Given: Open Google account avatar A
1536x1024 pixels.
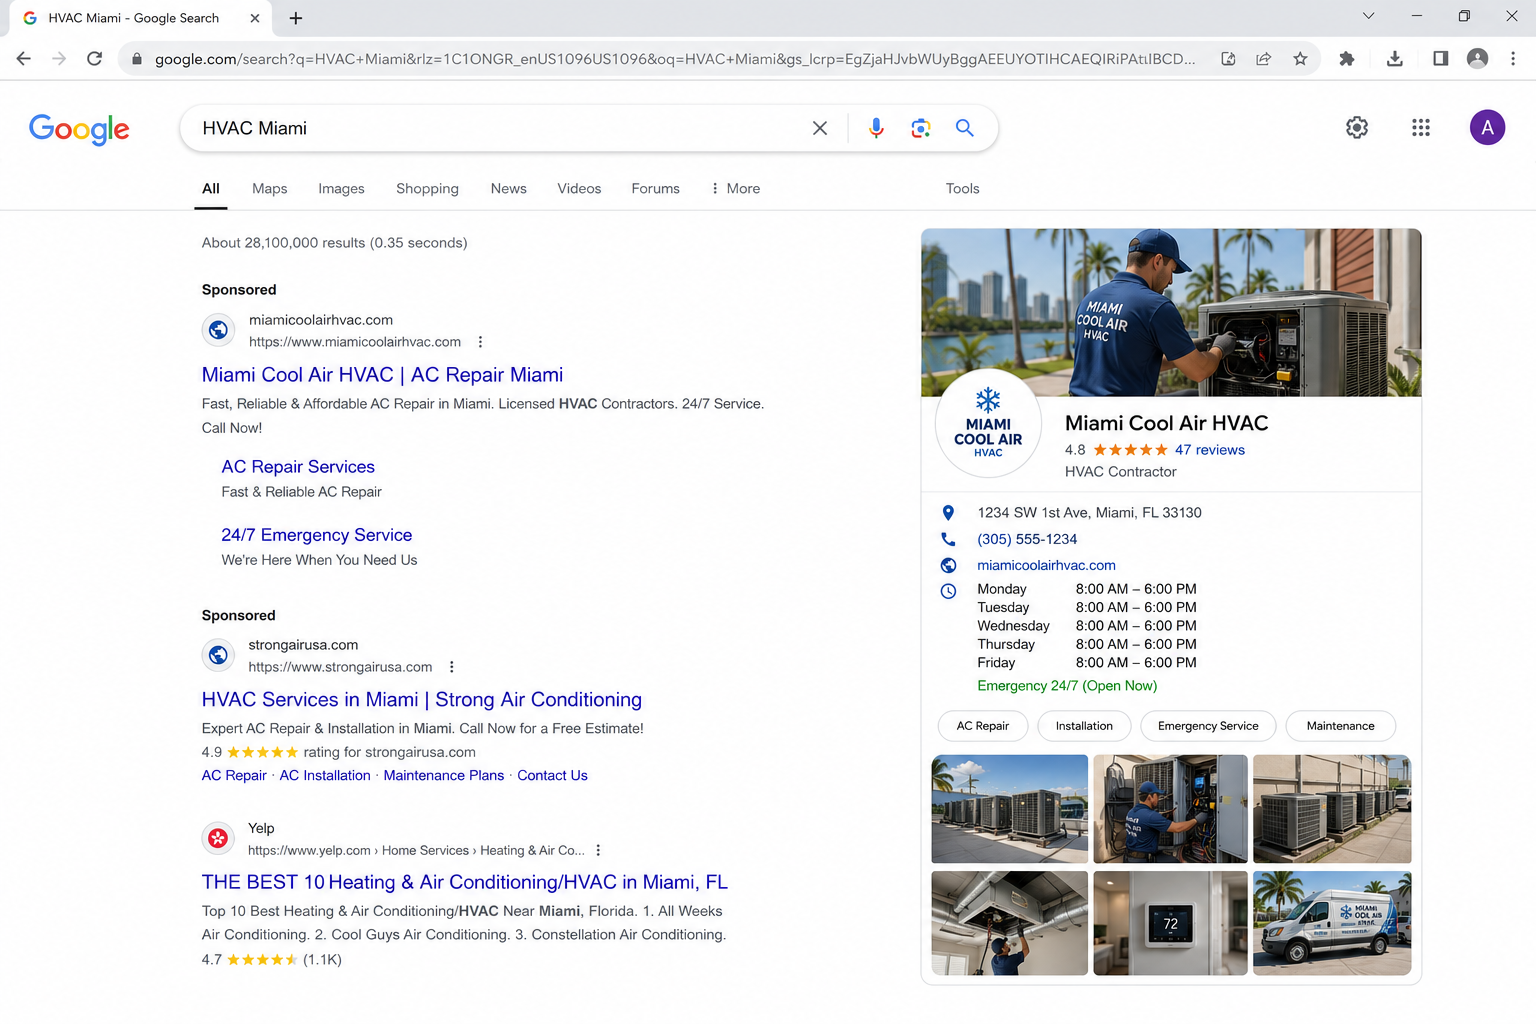Looking at the screenshot, I should [x=1488, y=128].
